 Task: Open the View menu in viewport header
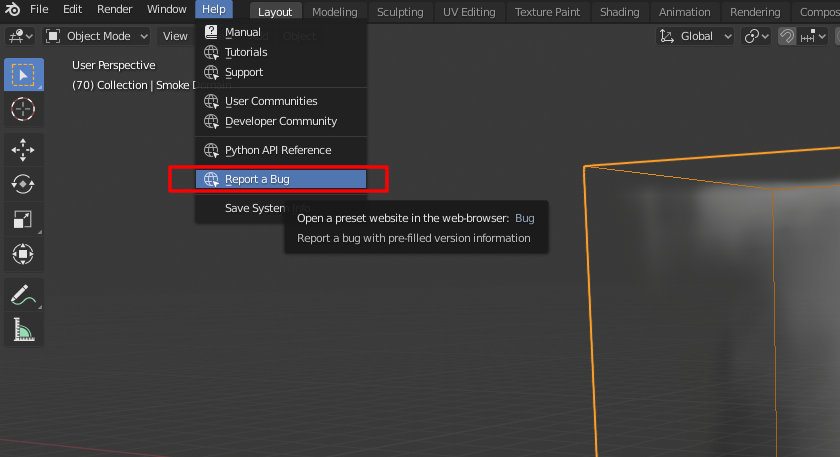(175, 36)
